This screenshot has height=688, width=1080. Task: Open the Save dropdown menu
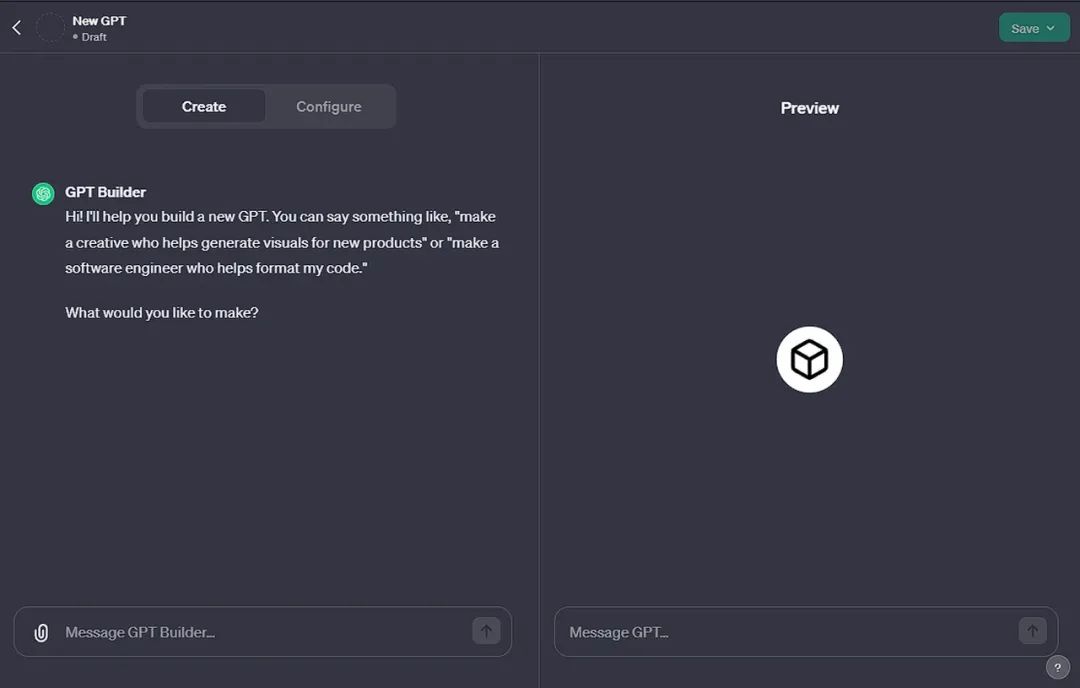tap(1033, 28)
